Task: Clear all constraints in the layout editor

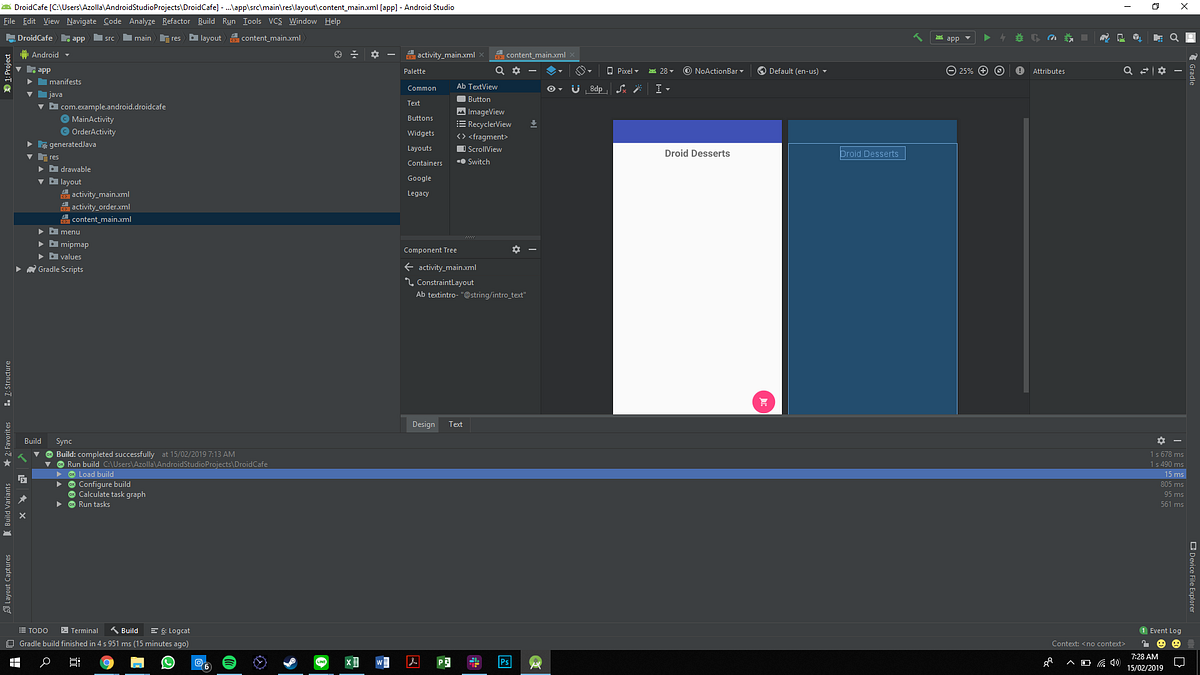Action: pos(620,89)
